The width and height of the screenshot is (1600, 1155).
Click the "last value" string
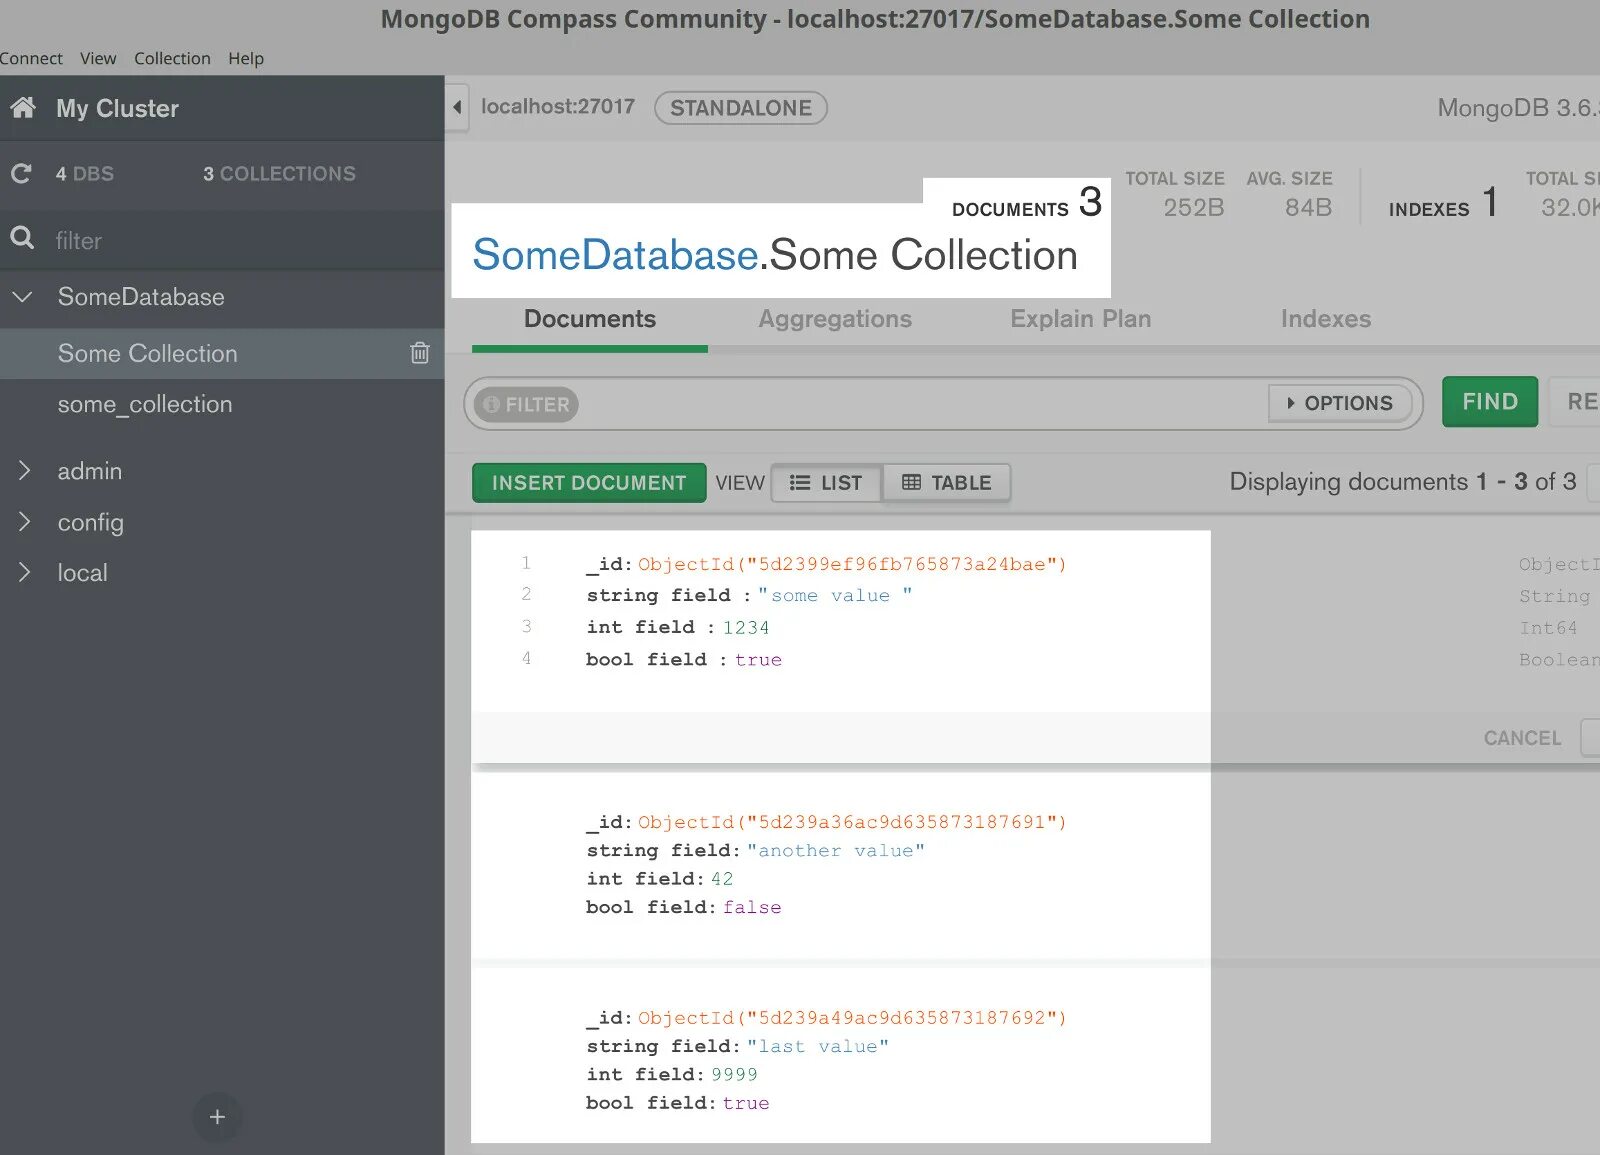(x=817, y=1046)
